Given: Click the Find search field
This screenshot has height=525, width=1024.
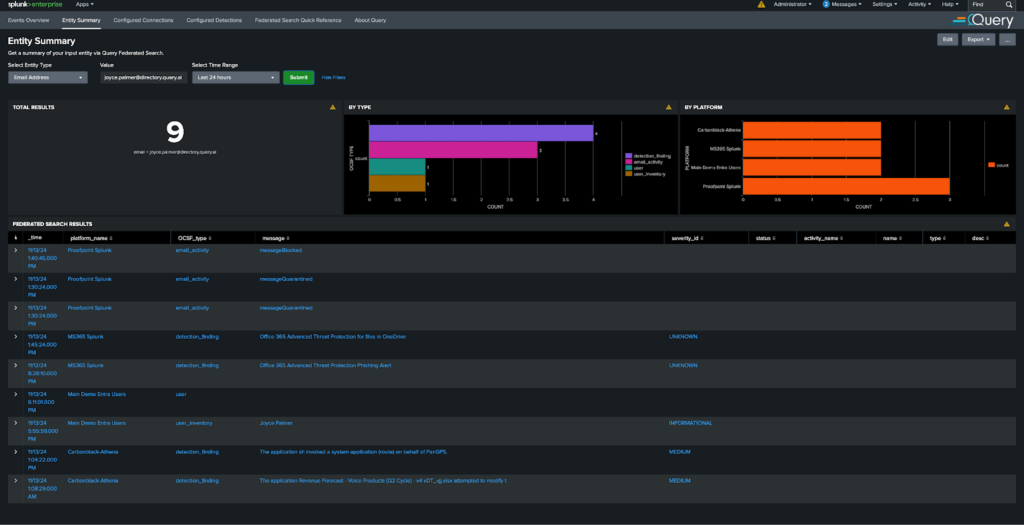Looking at the screenshot, I should pyautogui.click(x=986, y=5).
